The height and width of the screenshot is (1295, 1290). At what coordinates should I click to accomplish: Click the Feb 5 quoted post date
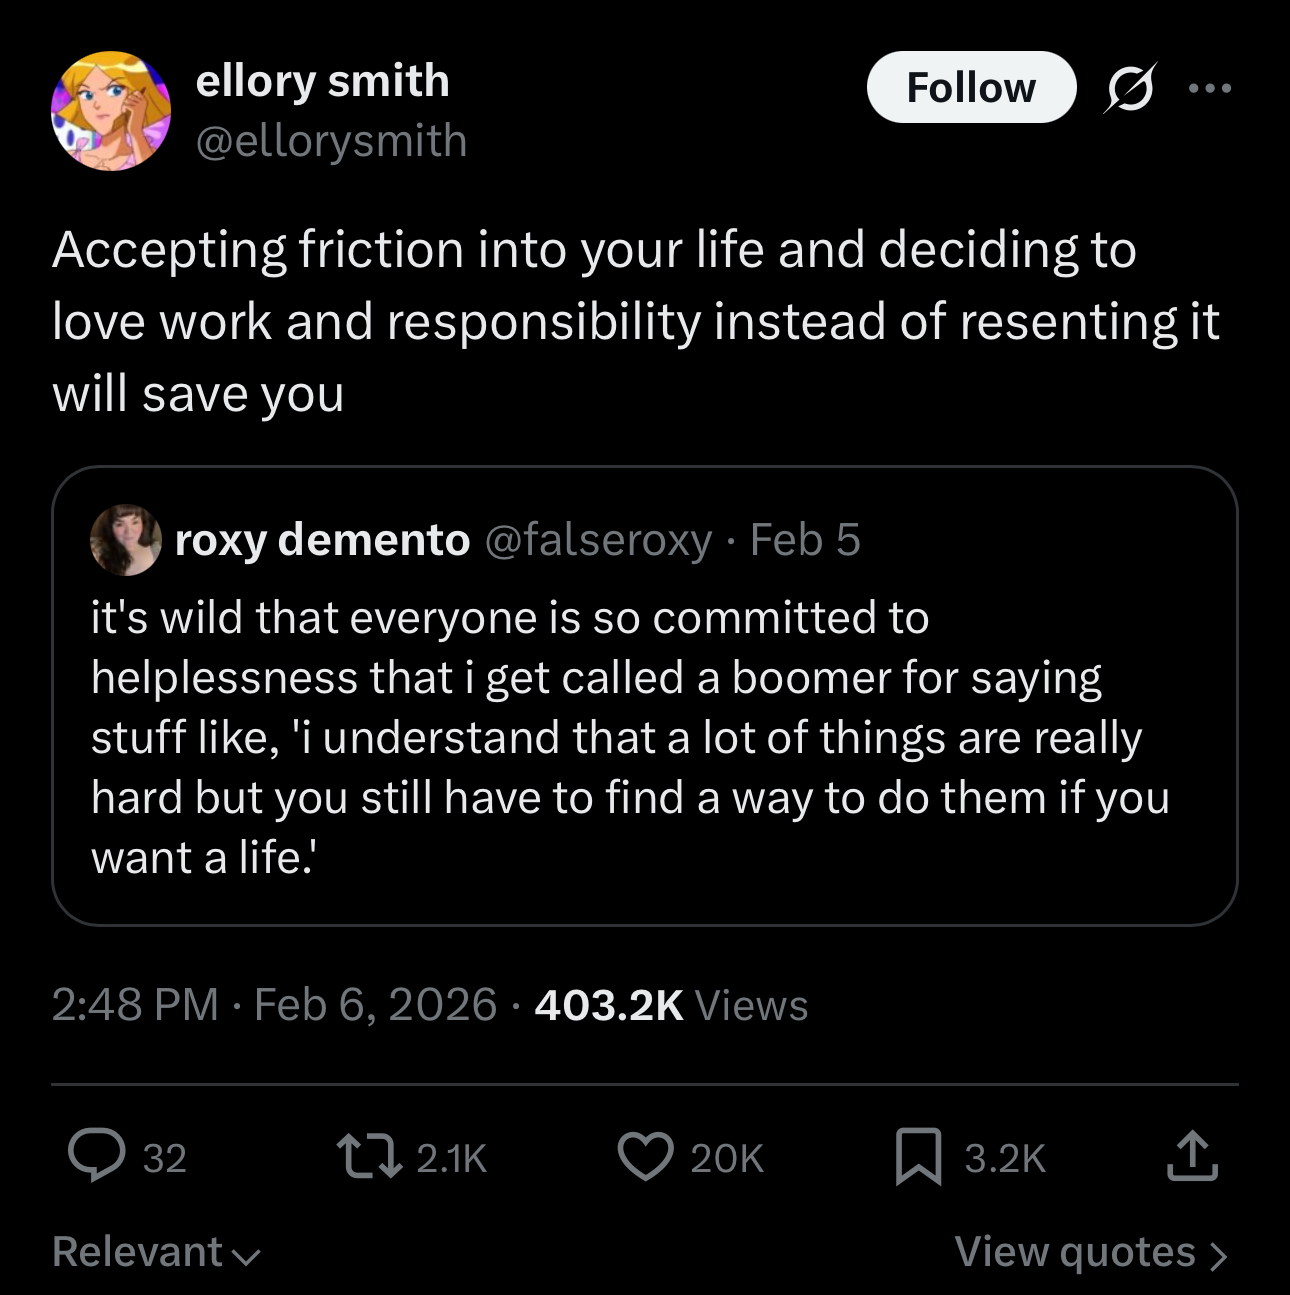coord(805,540)
